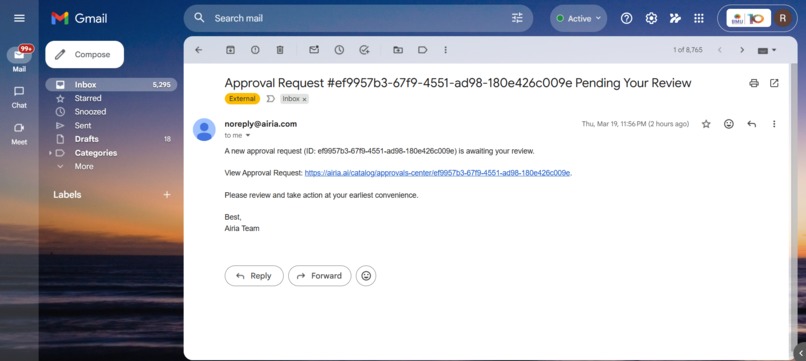The height and width of the screenshot is (361, 806).
Task: Click sender noreply@airia.com
Action: pos(261,124)
